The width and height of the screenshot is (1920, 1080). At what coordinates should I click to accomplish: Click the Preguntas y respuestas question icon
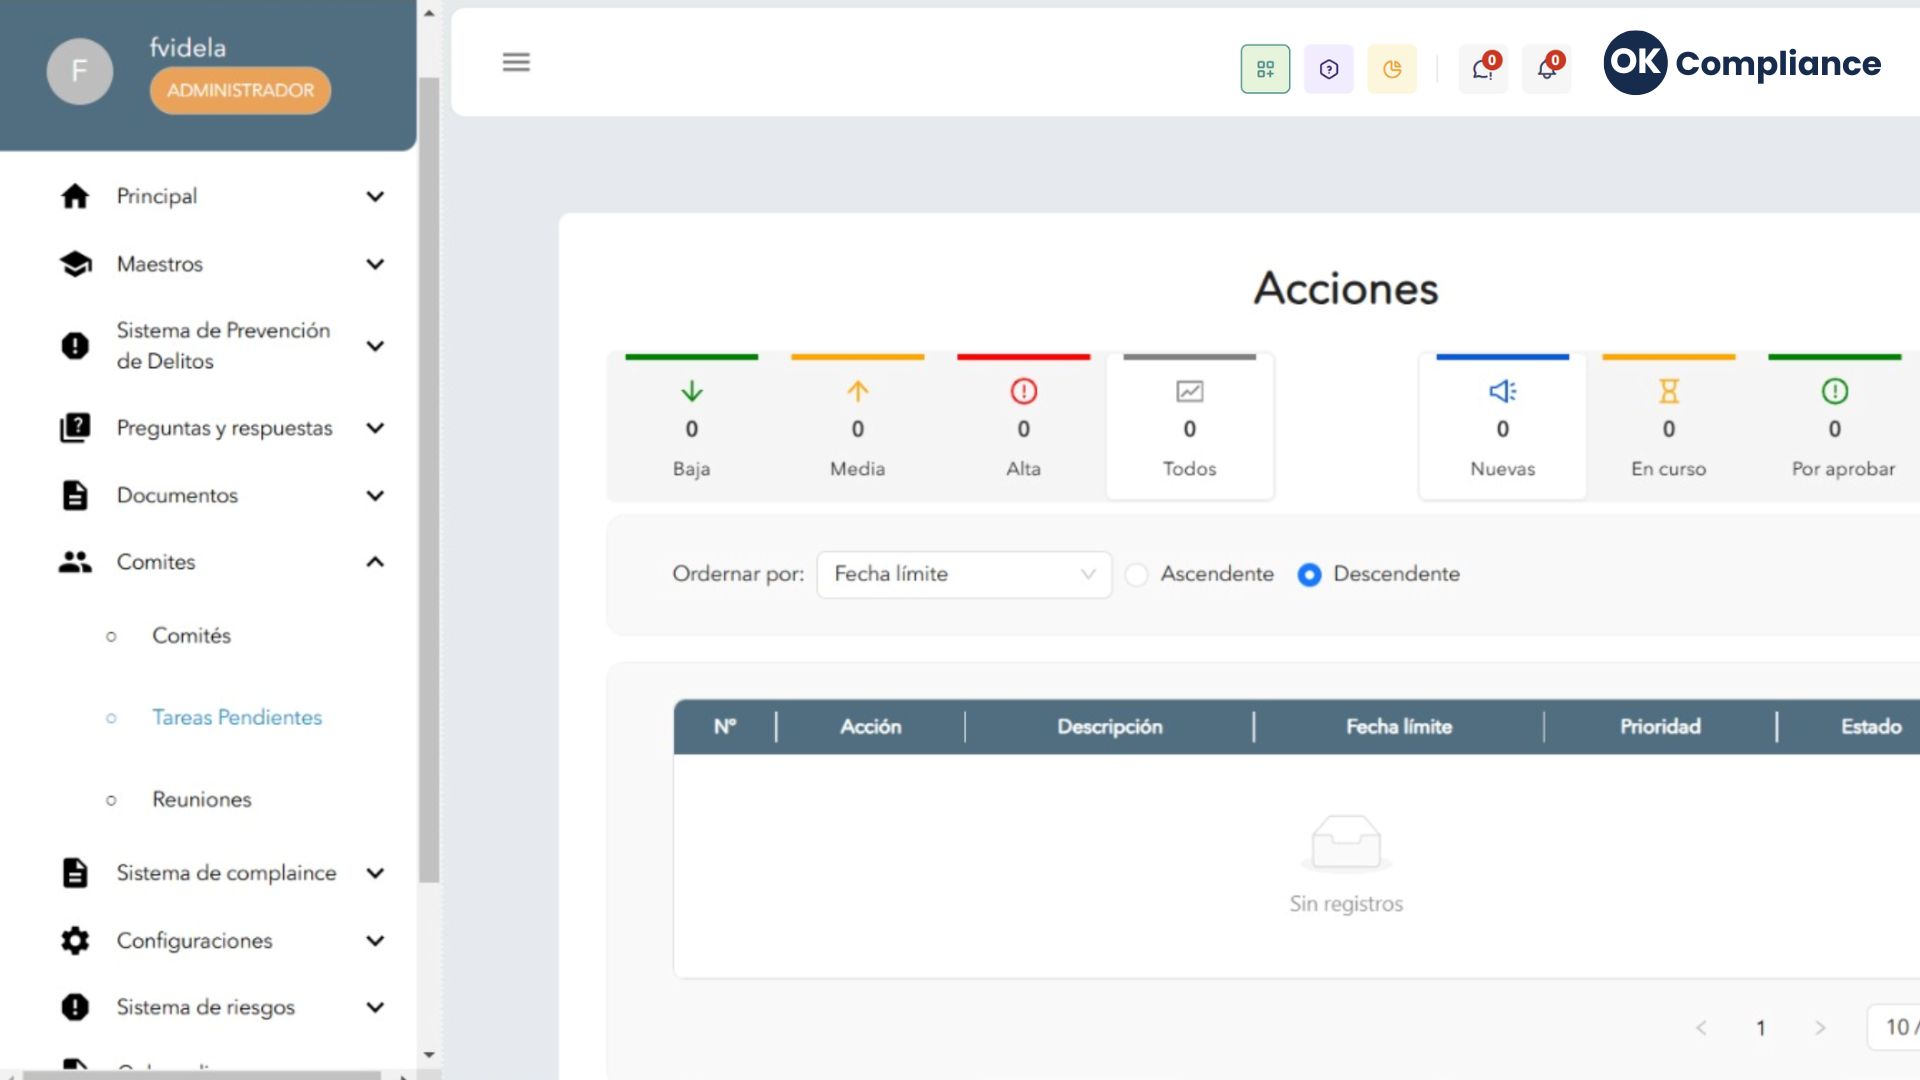75,428
